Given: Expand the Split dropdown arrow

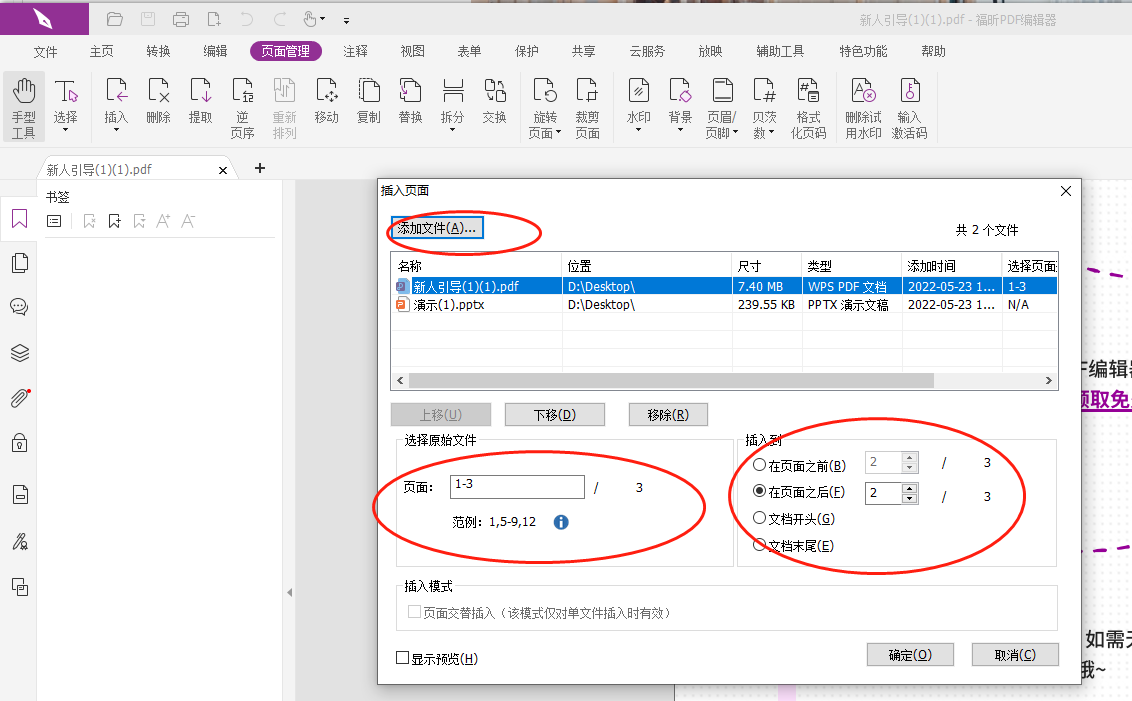Looking at the screenshot, I should [453, 131].
